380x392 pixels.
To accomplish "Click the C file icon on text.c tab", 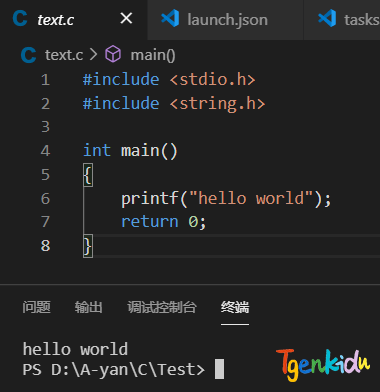I will point(20,19).
